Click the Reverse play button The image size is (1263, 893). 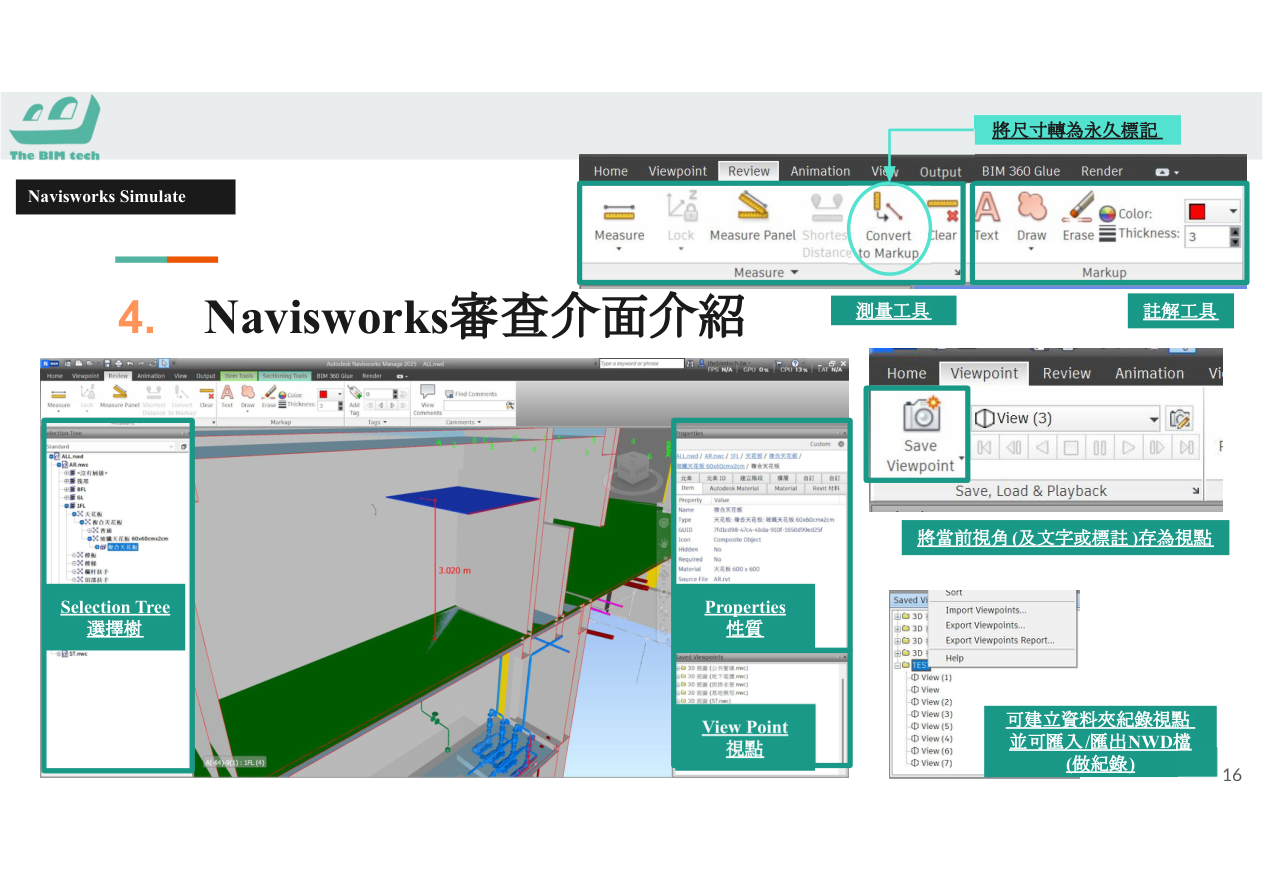(1042, 447)
